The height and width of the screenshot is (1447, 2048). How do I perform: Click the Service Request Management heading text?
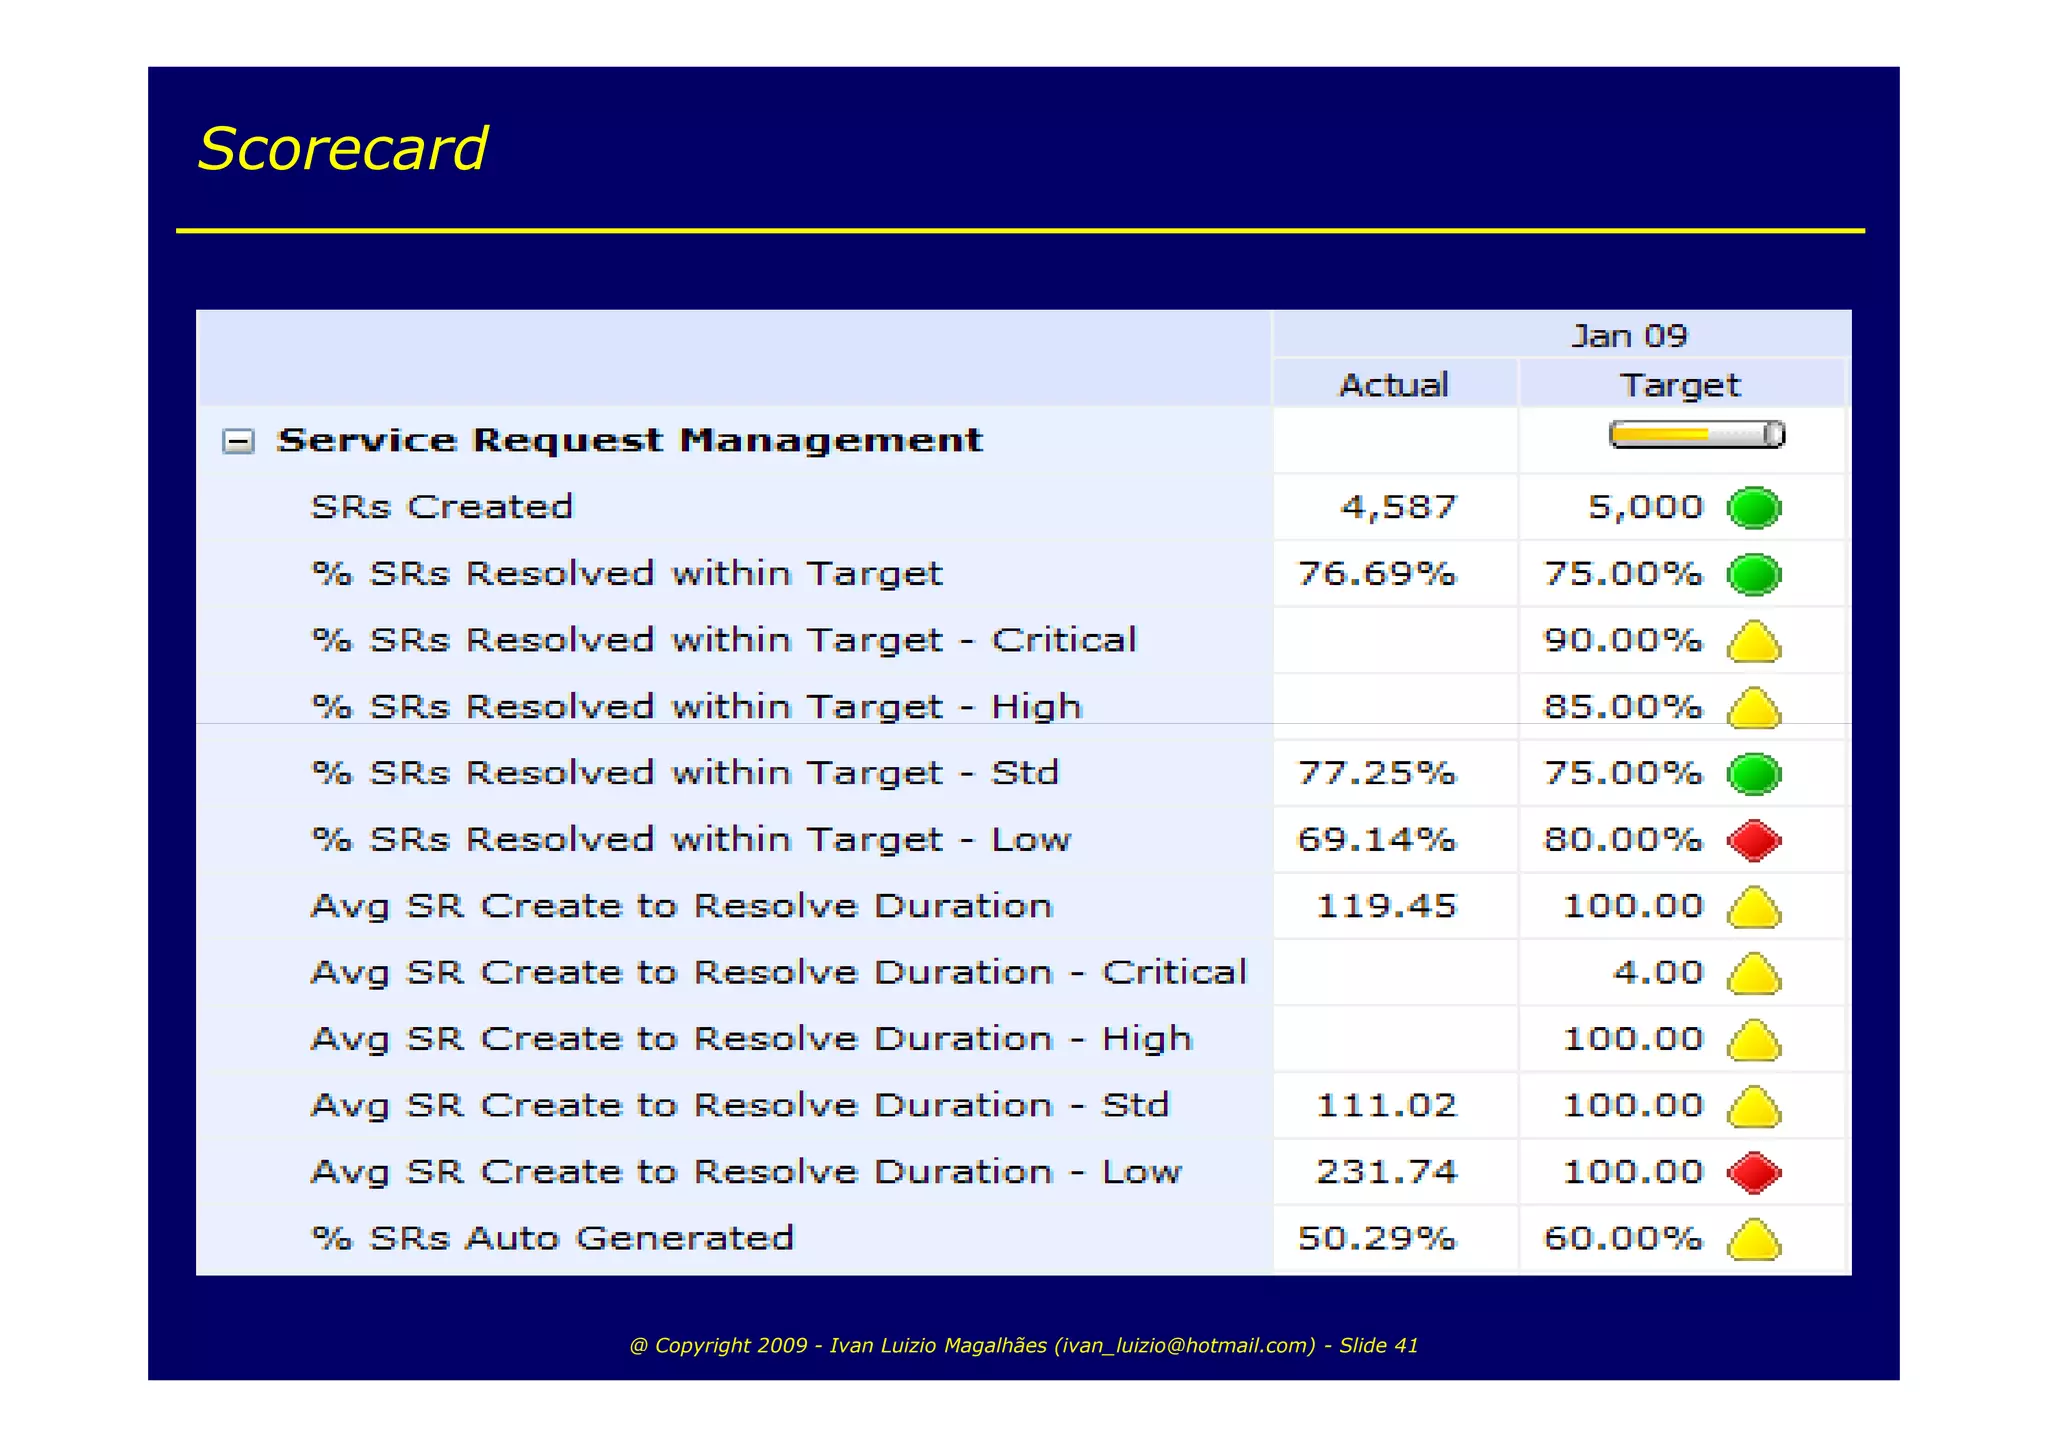[630, 441]
